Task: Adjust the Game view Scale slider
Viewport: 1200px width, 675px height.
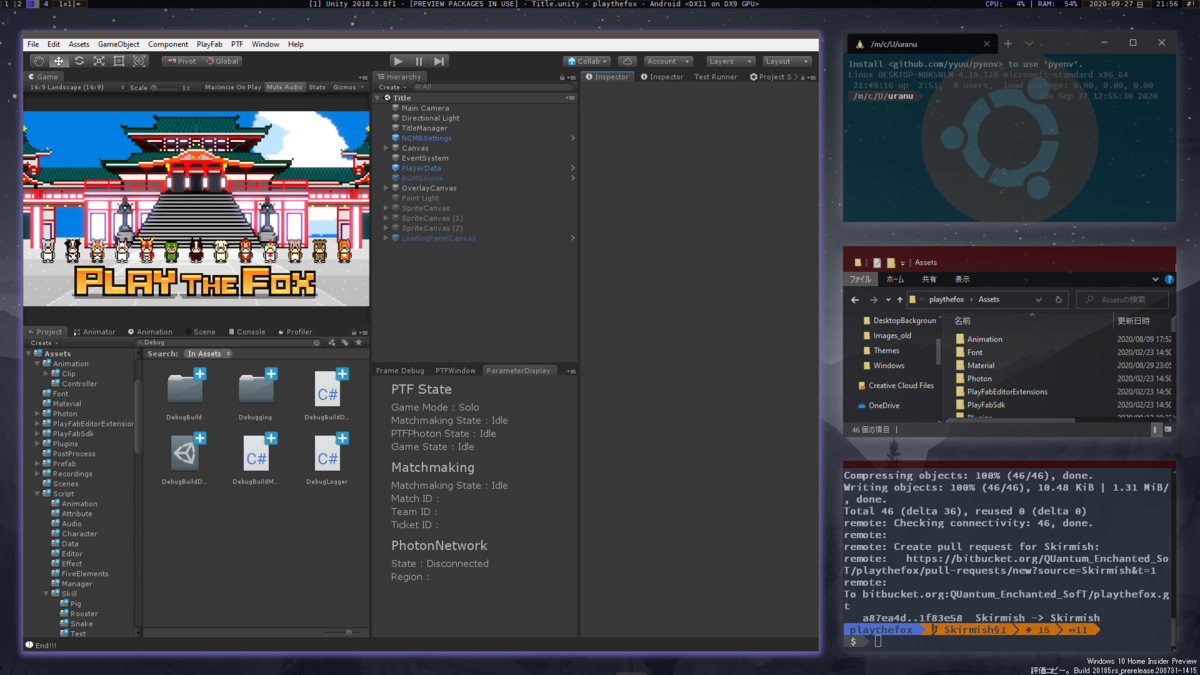Action: tap(166, 87)
